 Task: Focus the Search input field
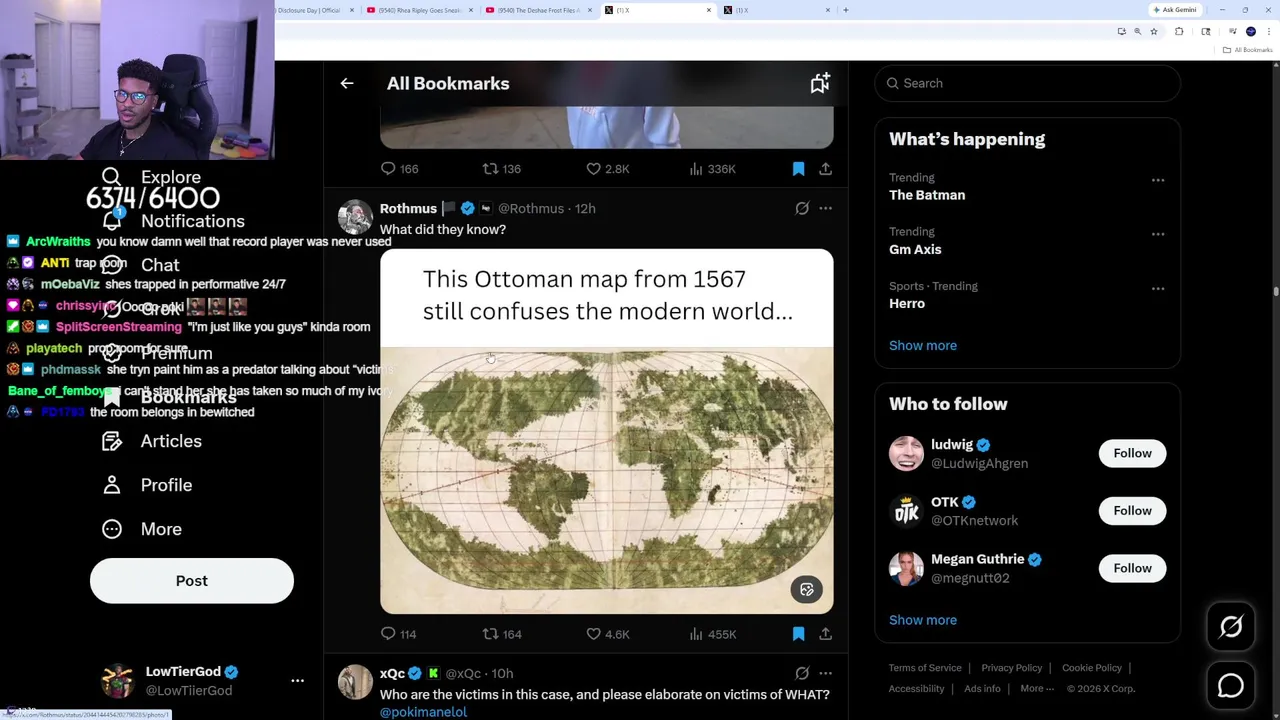(x=1027, y=83)
